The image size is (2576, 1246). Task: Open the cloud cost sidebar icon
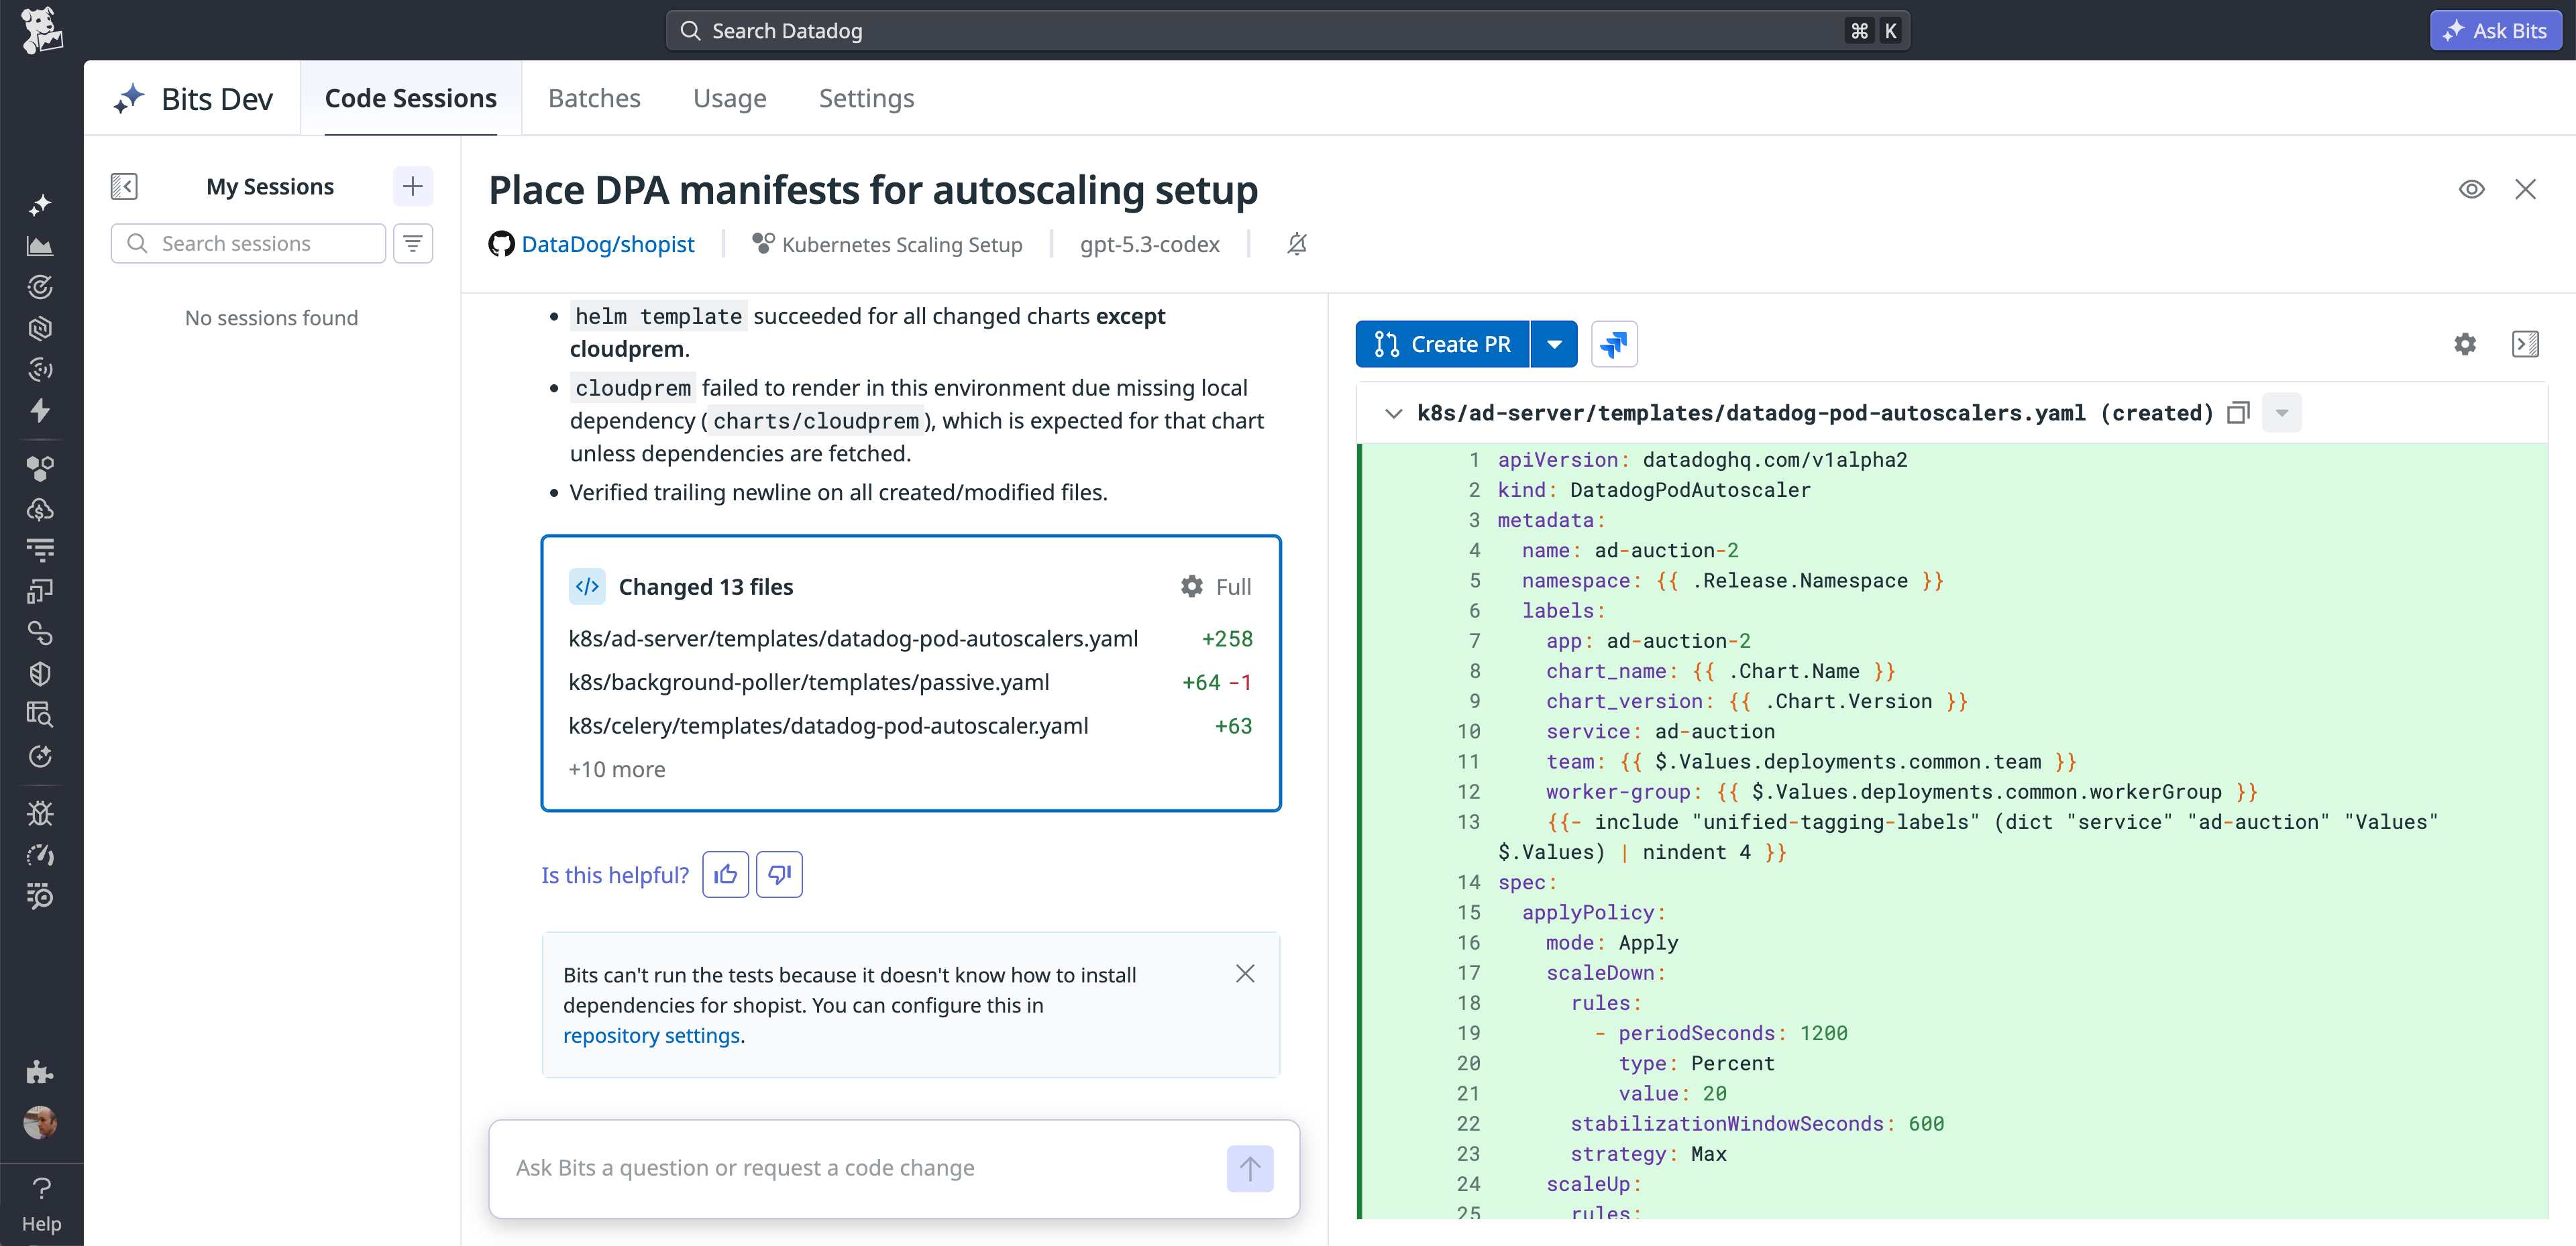40,509
